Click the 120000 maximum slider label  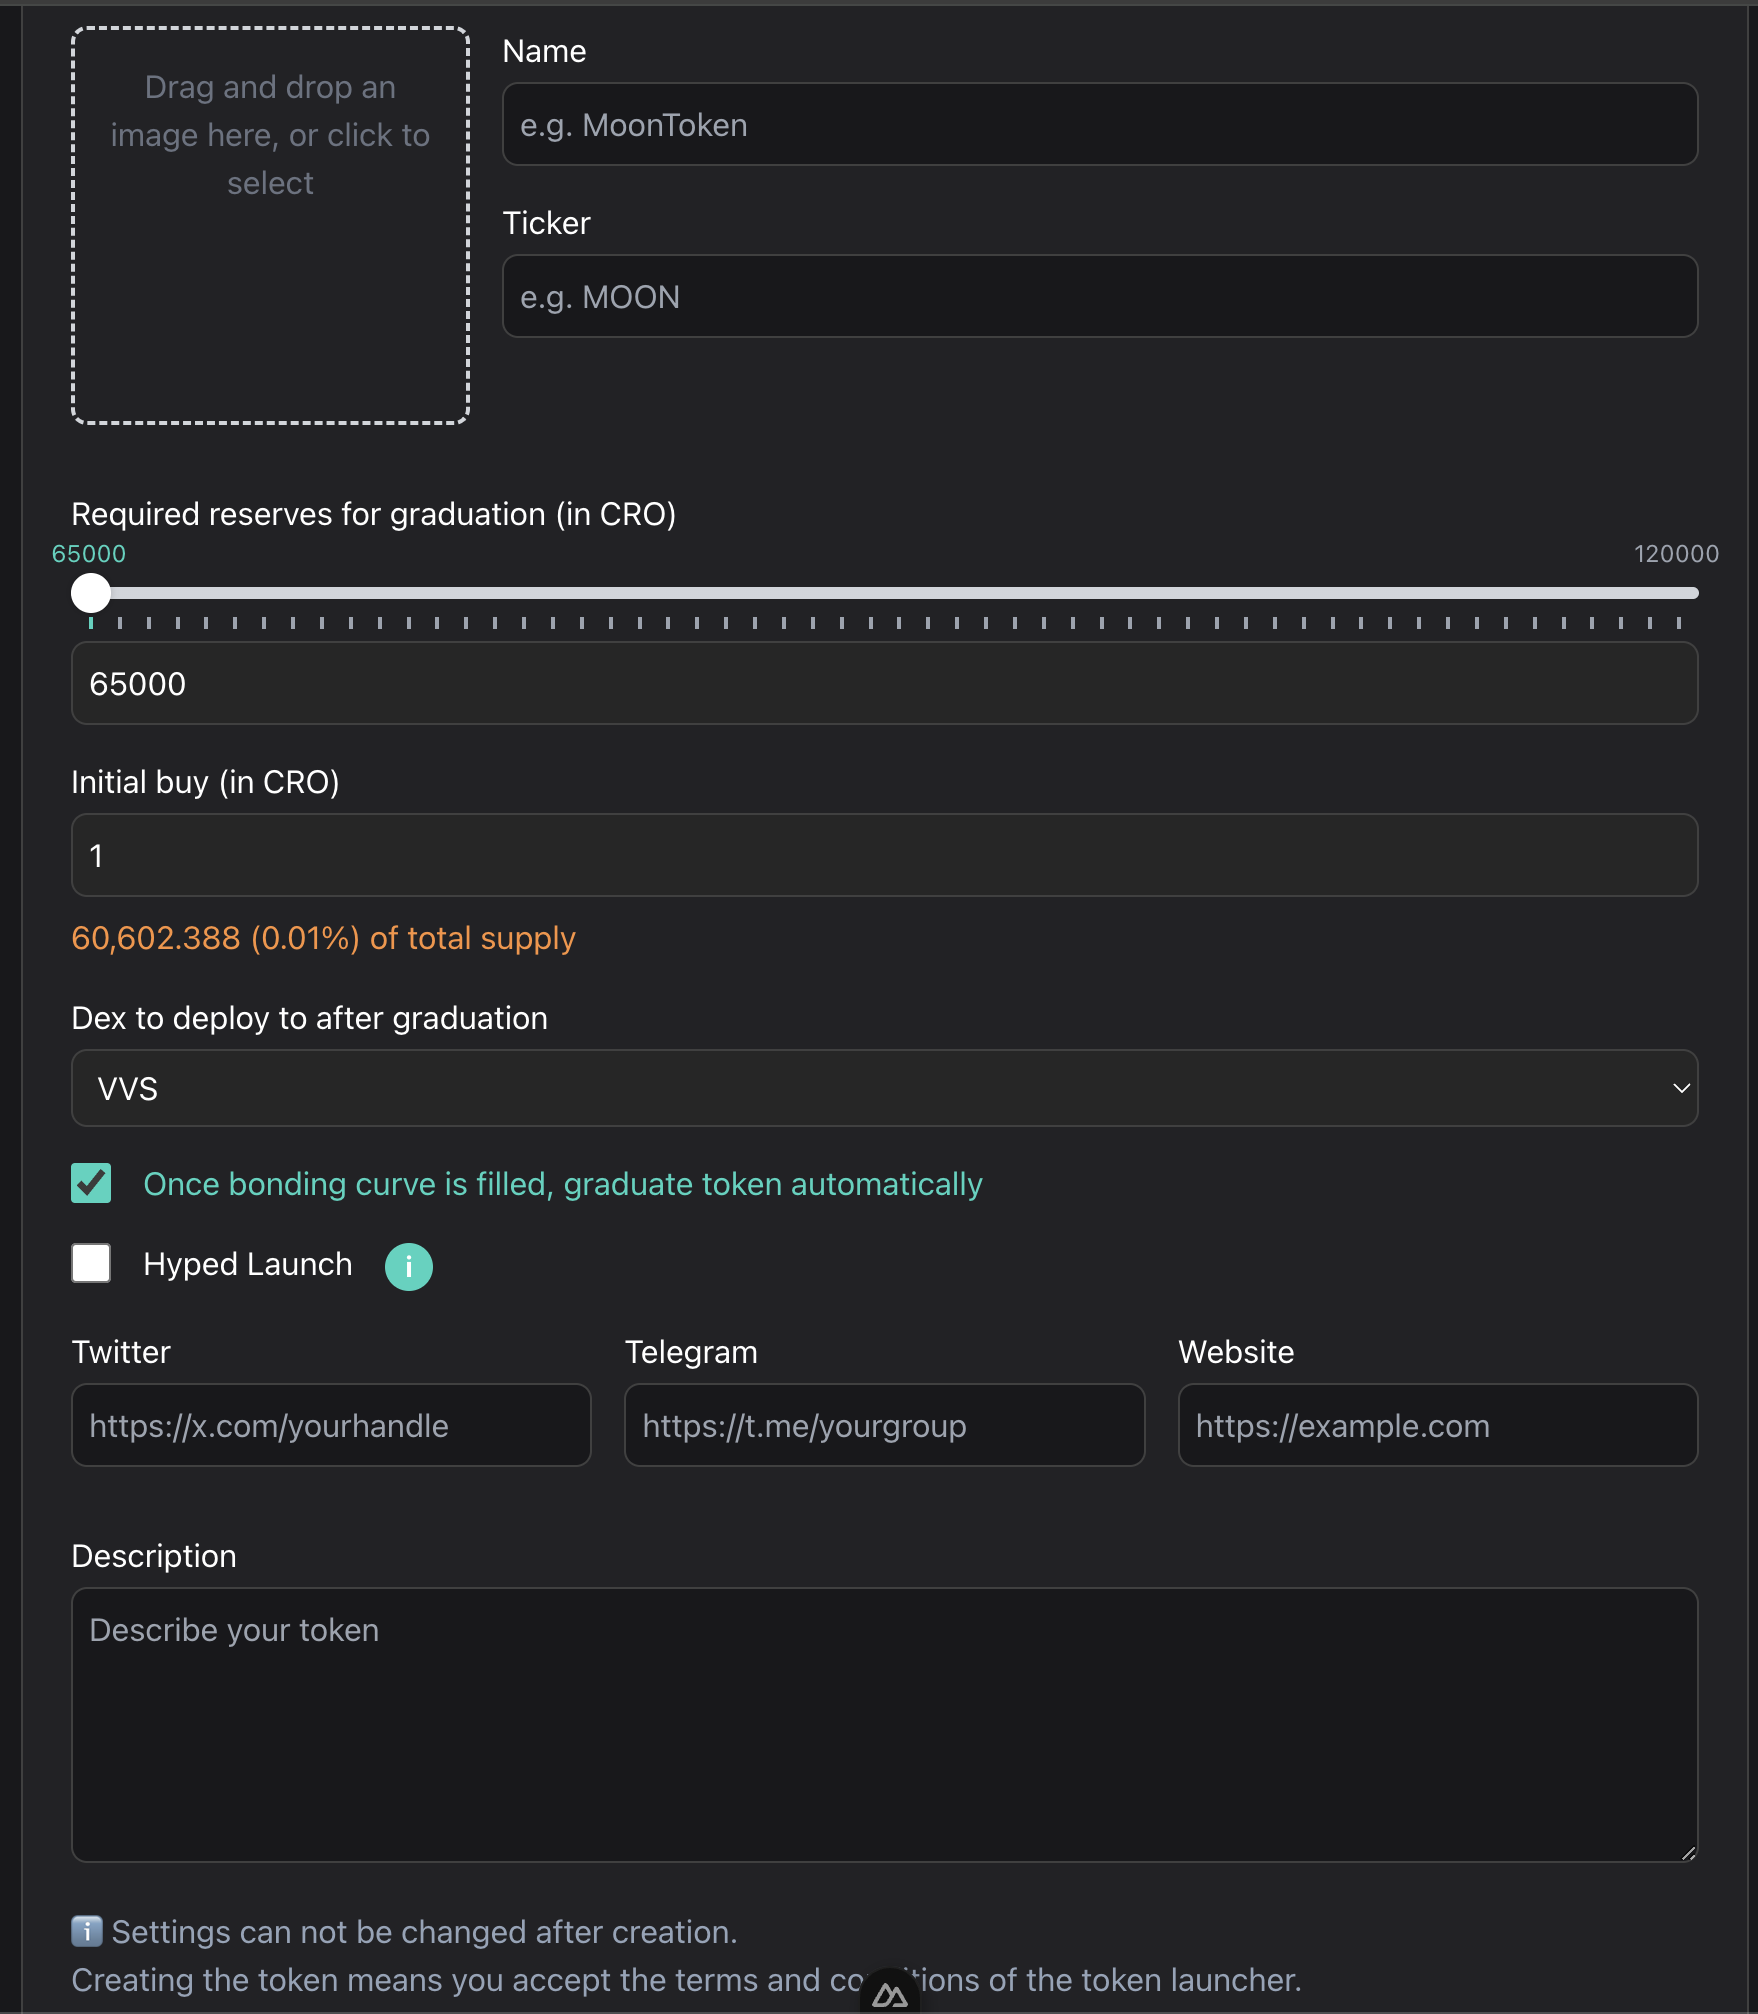1676,554
